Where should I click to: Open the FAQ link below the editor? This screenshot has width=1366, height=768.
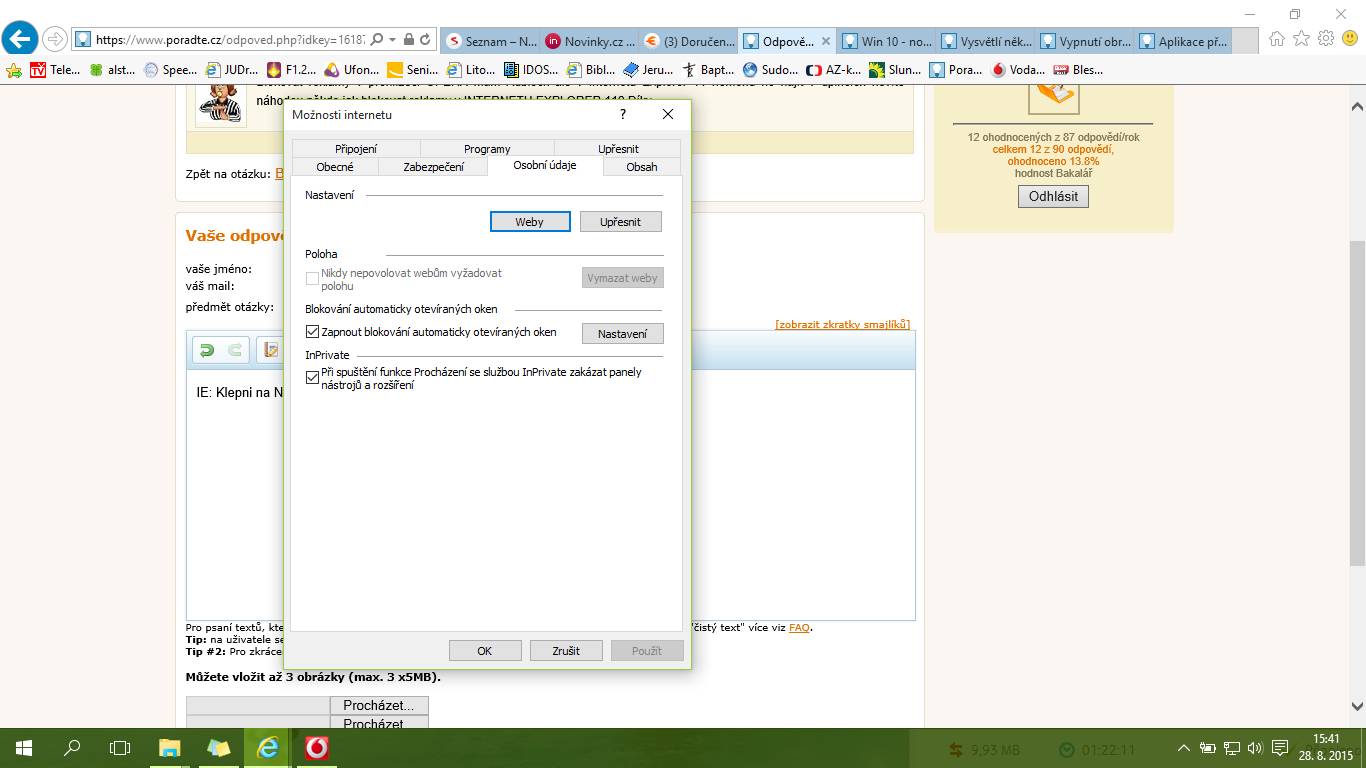coord(799,628)
